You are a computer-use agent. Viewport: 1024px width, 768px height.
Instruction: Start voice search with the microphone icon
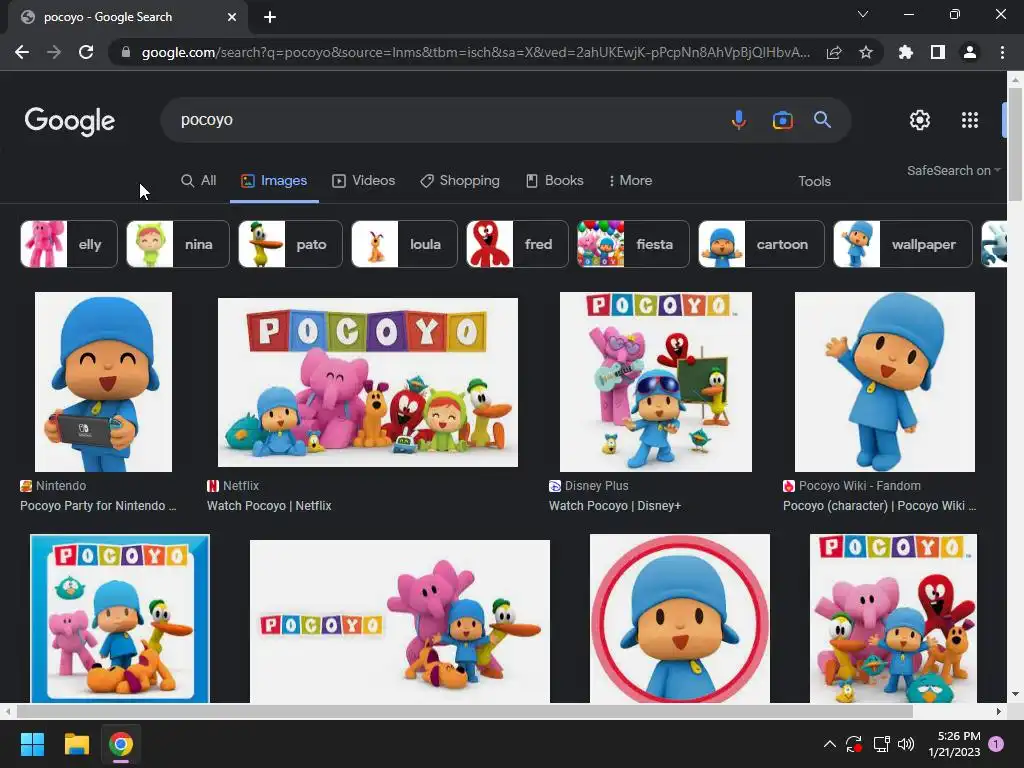click(739, 120)
